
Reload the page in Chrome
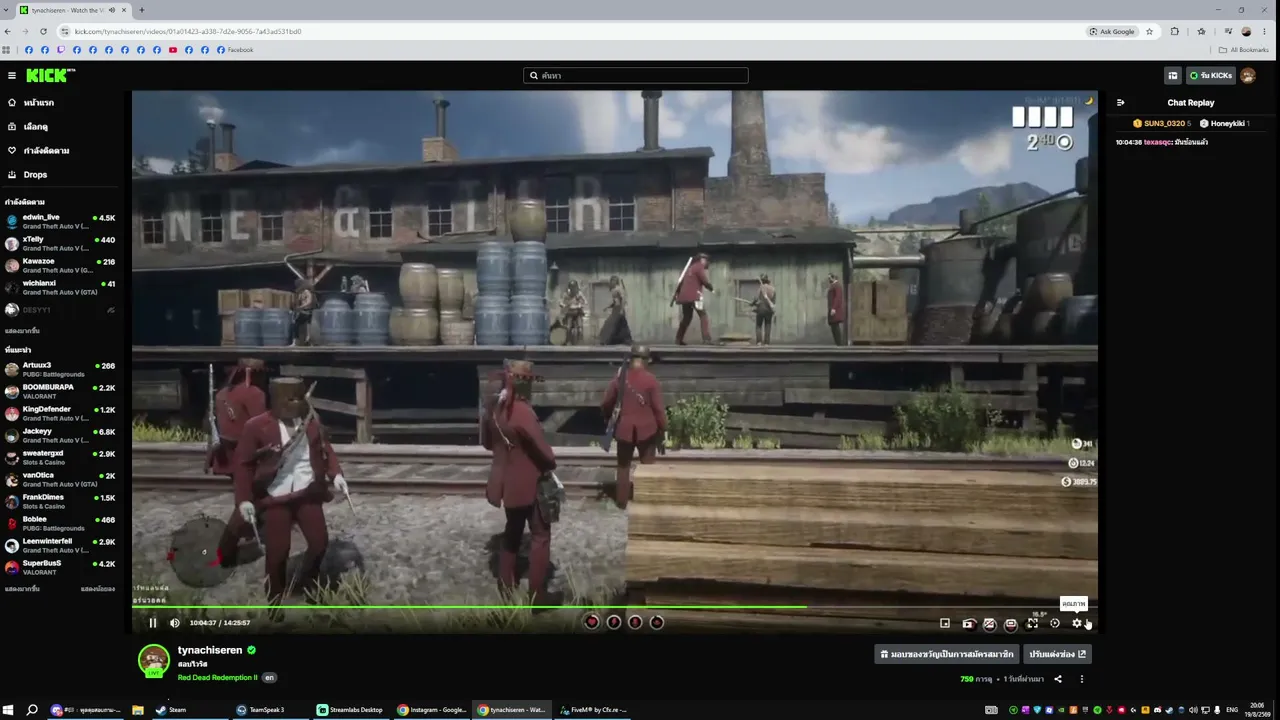pyautogui.click(x=43, y=31)
